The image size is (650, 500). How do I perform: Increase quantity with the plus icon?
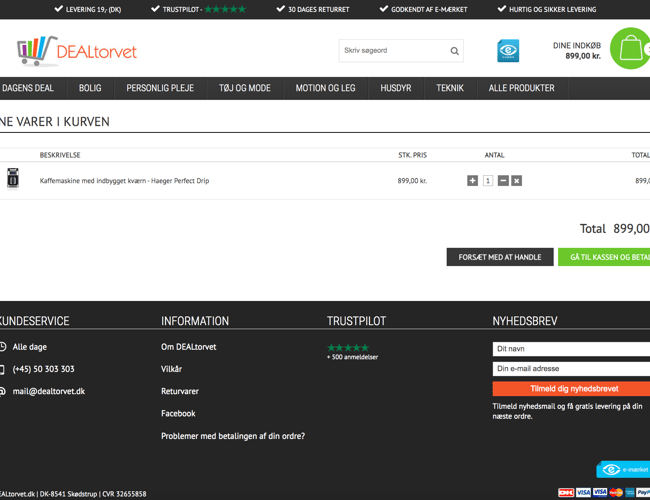(472, 181)
